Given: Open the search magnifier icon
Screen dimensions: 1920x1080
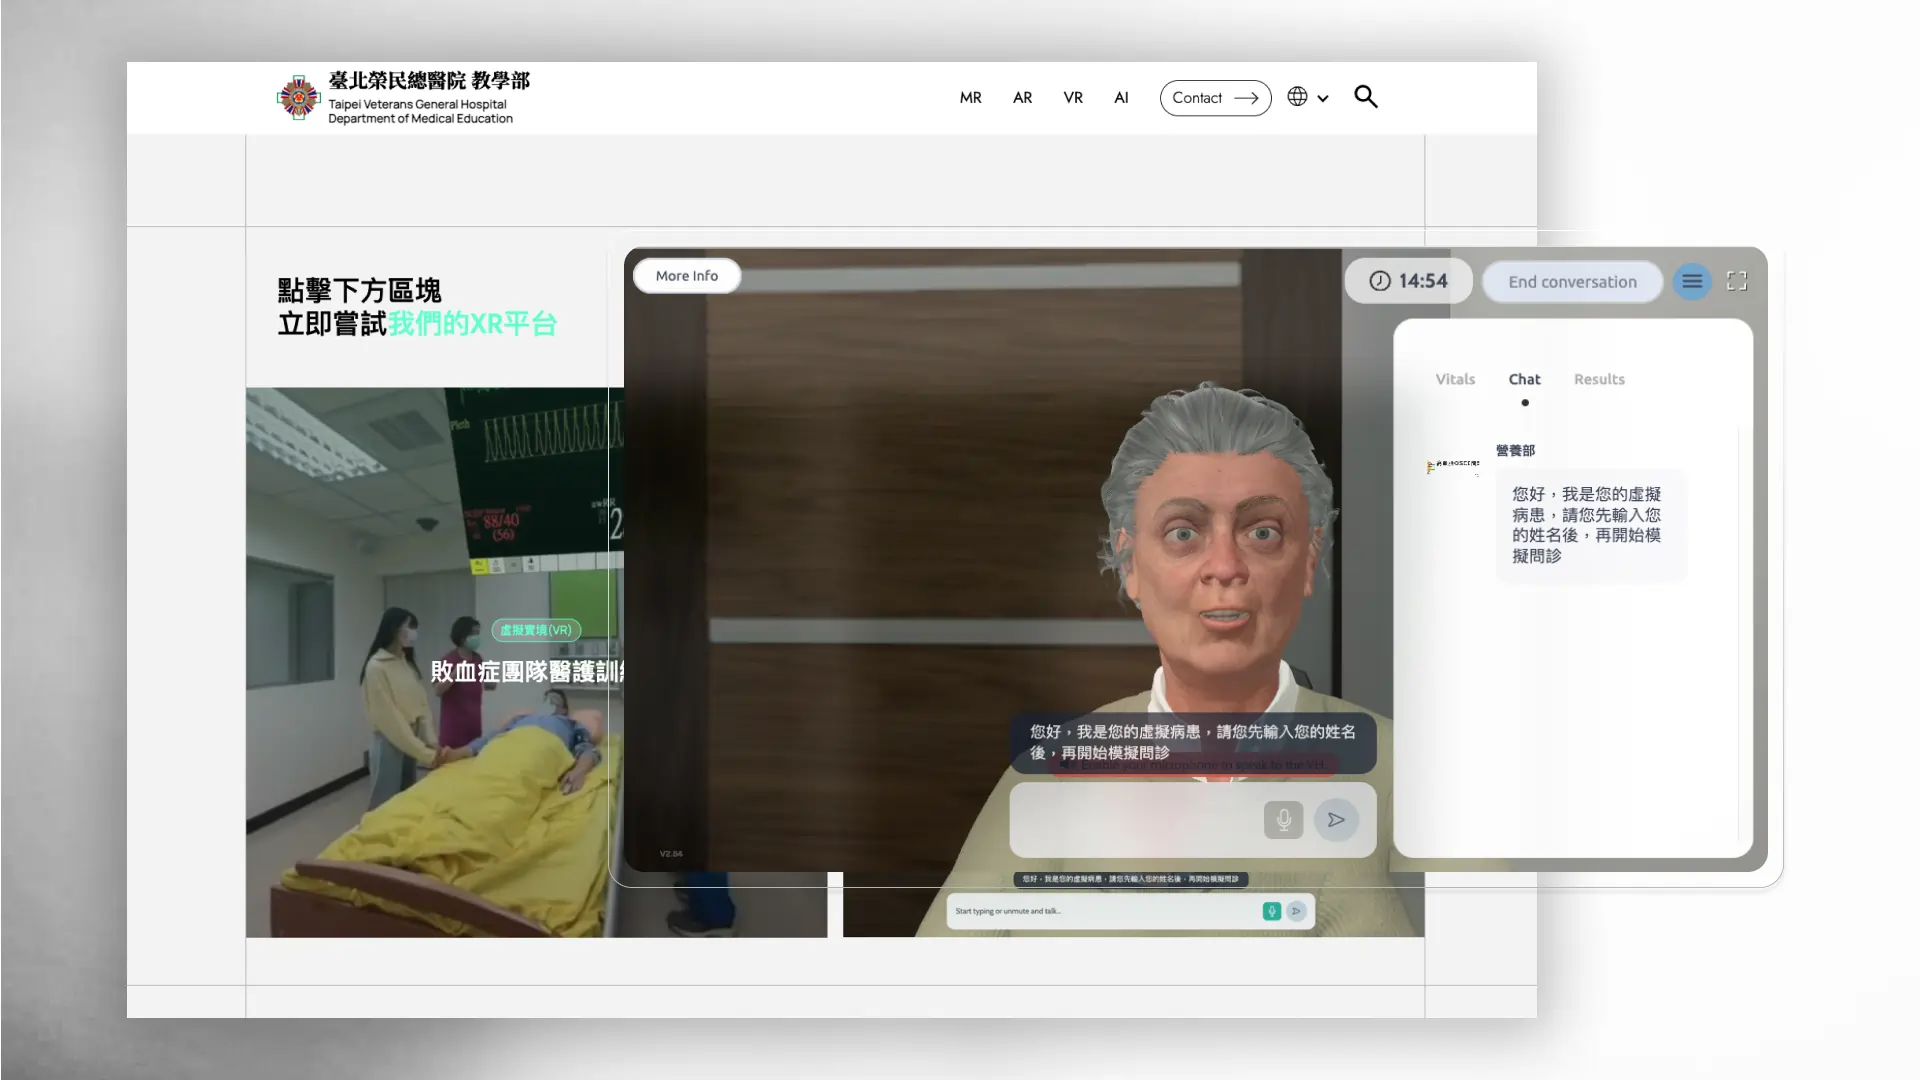Looking at the screenshot, I should pyautogui.click(x=1366, y=97).
